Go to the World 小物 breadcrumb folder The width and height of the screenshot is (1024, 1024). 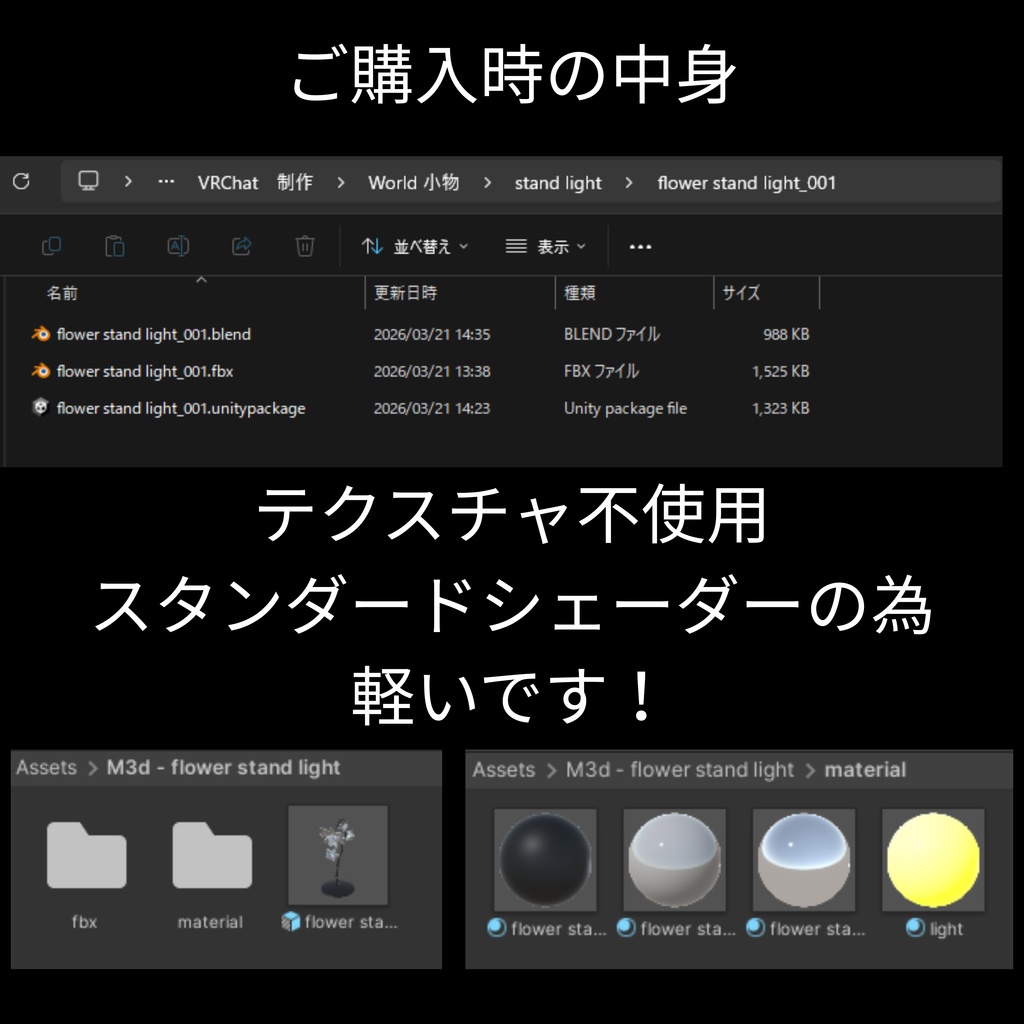tap(413, 182)
